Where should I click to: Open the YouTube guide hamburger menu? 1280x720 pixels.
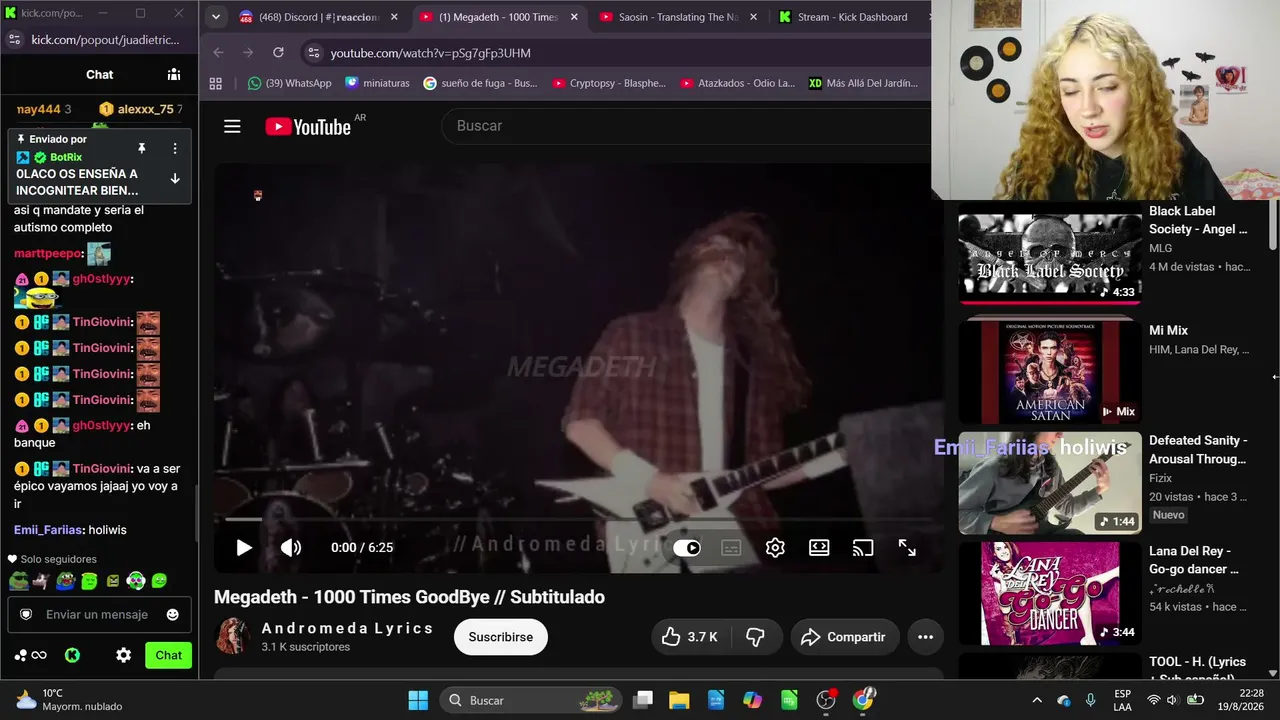click(232, 126)
